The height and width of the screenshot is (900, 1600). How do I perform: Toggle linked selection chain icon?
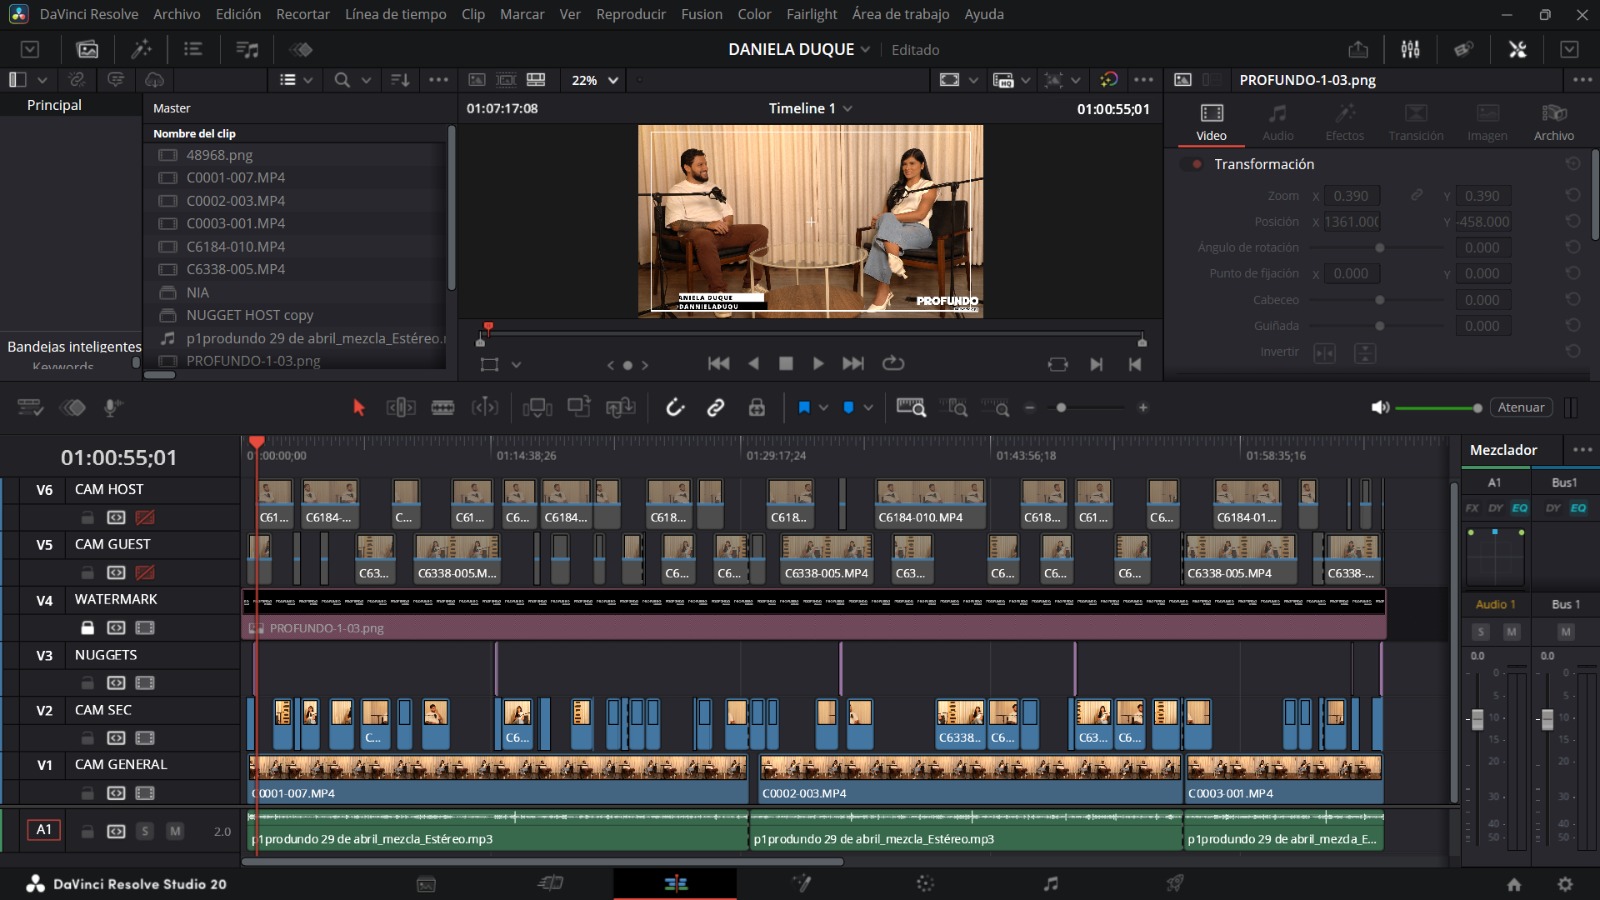716,407
